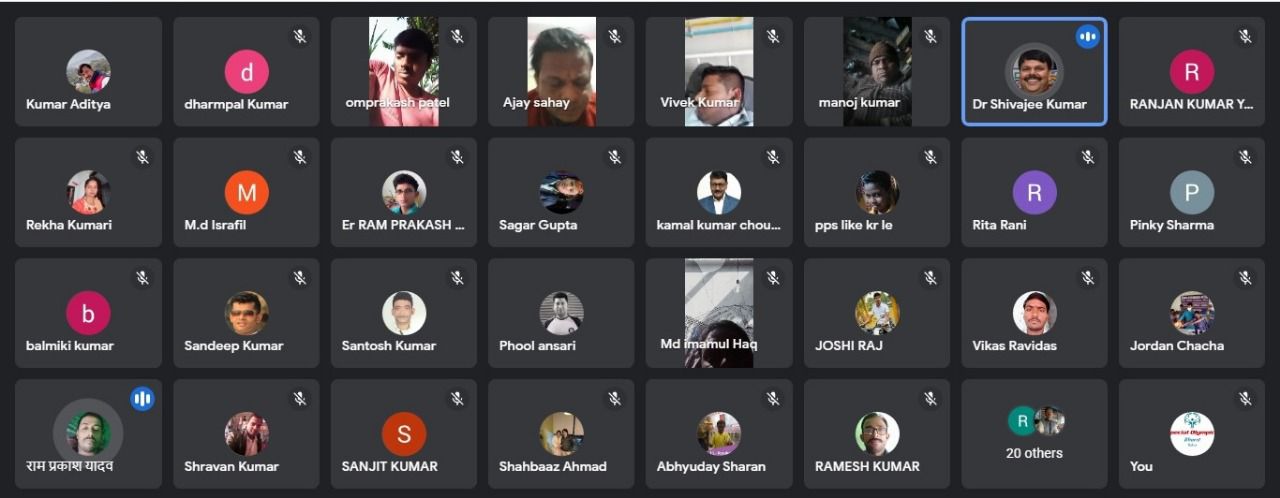Click the speaking indicator on Dr Shivajee Kumar's tile
Screen dimensions: 1280x498
tap(1087, 37)
